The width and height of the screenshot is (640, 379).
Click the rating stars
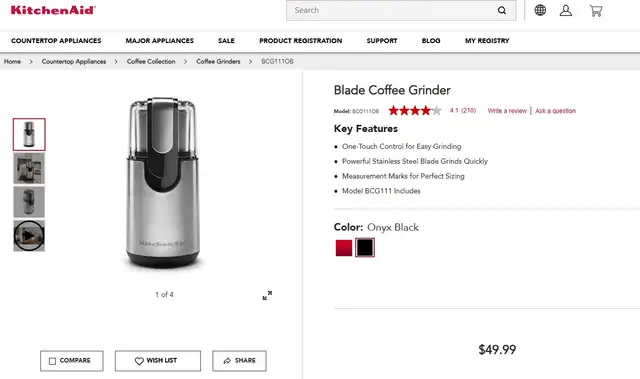tap(415, 111)
